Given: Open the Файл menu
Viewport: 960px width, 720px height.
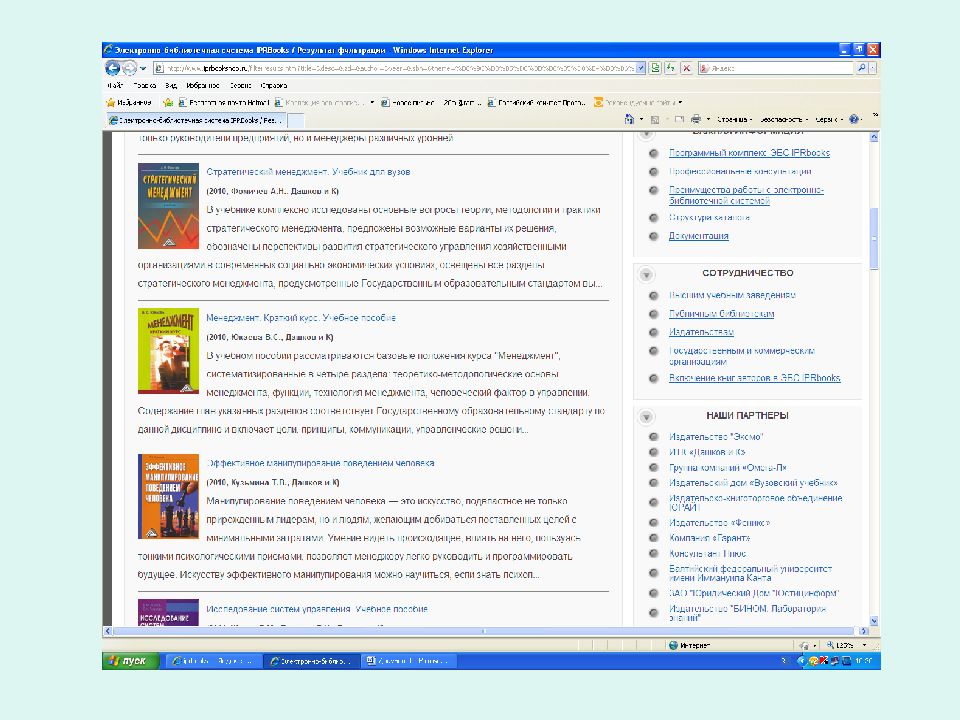Looking at the screenshot, I should coord(114,86).
